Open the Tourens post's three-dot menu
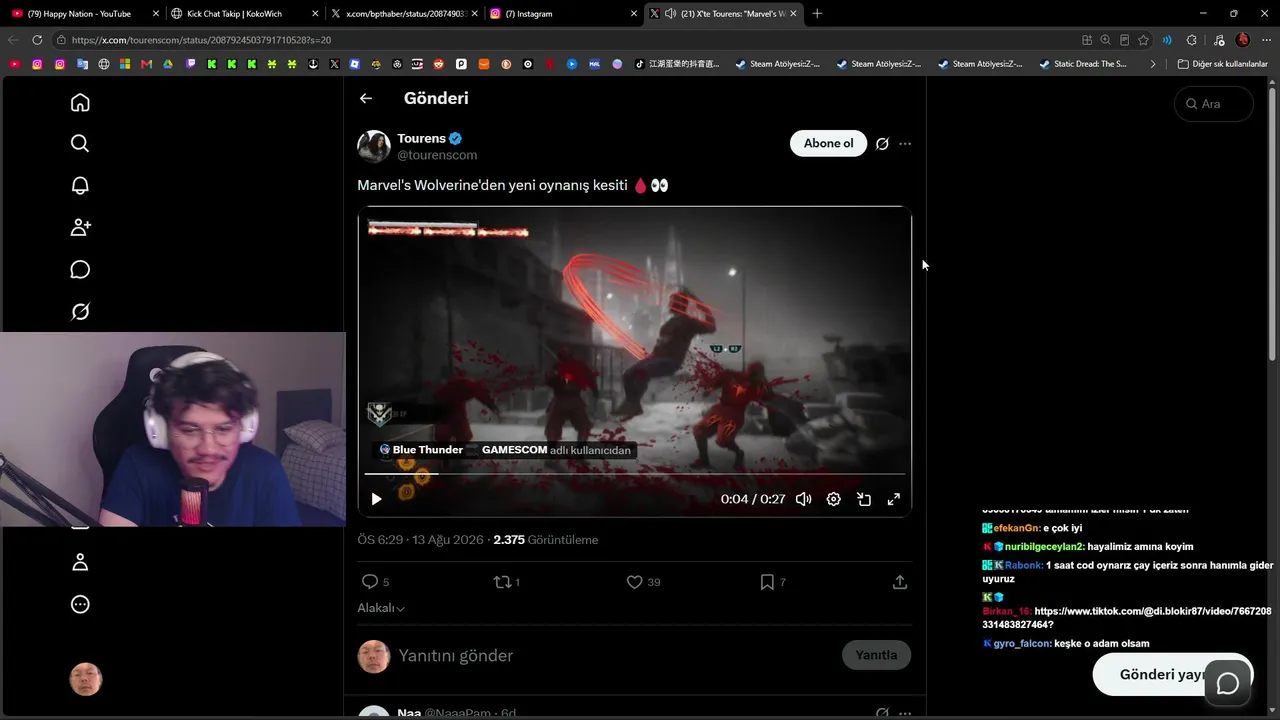The image size is (1280, 720). point(905,143)
